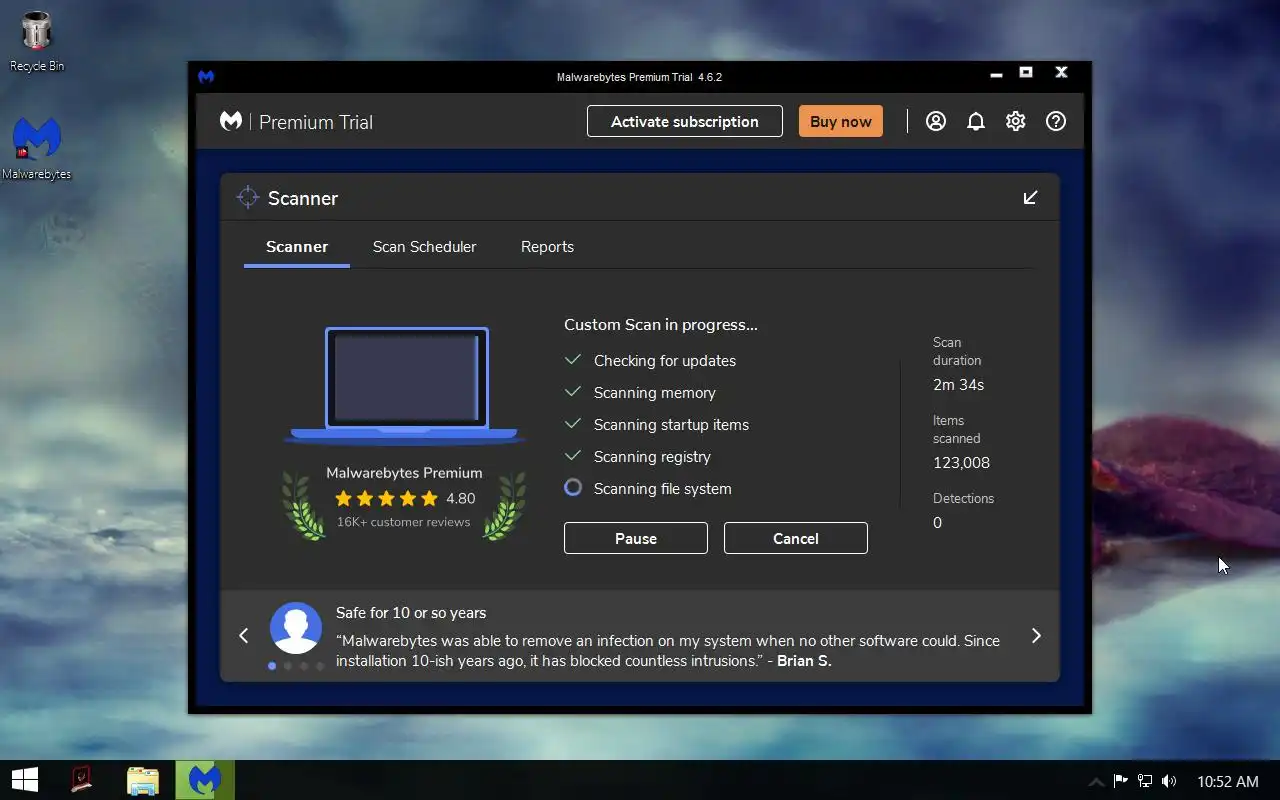Cancel the custom scan
This screenshot has width=1280, height=800.
coord(796,538)
